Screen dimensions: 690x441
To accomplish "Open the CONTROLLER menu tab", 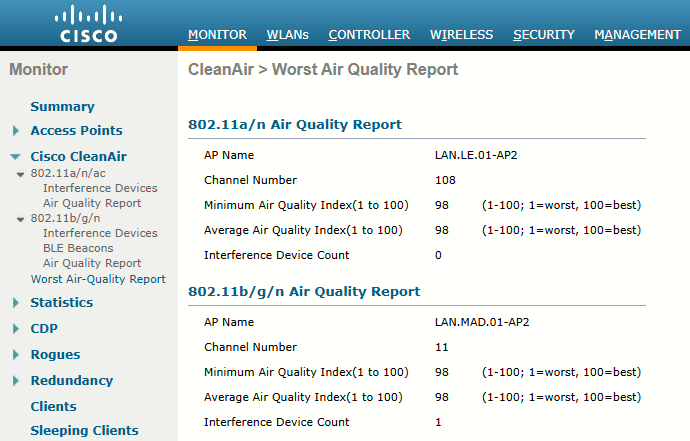I will (369, 35).
